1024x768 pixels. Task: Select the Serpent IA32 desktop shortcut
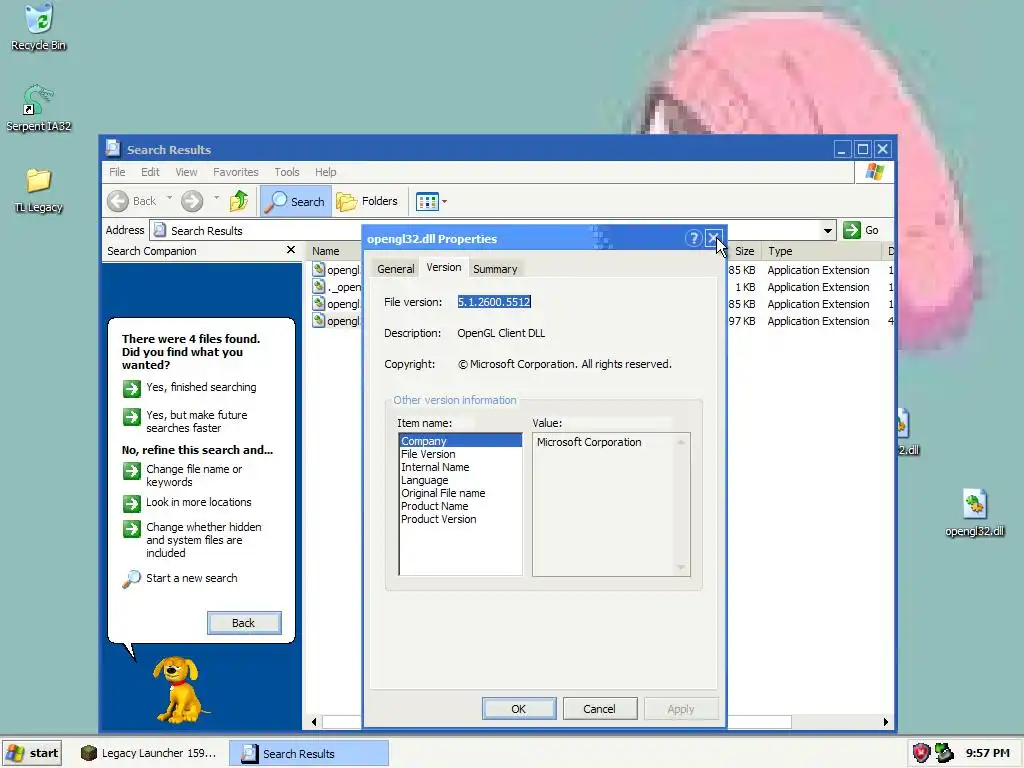[39, 108]
